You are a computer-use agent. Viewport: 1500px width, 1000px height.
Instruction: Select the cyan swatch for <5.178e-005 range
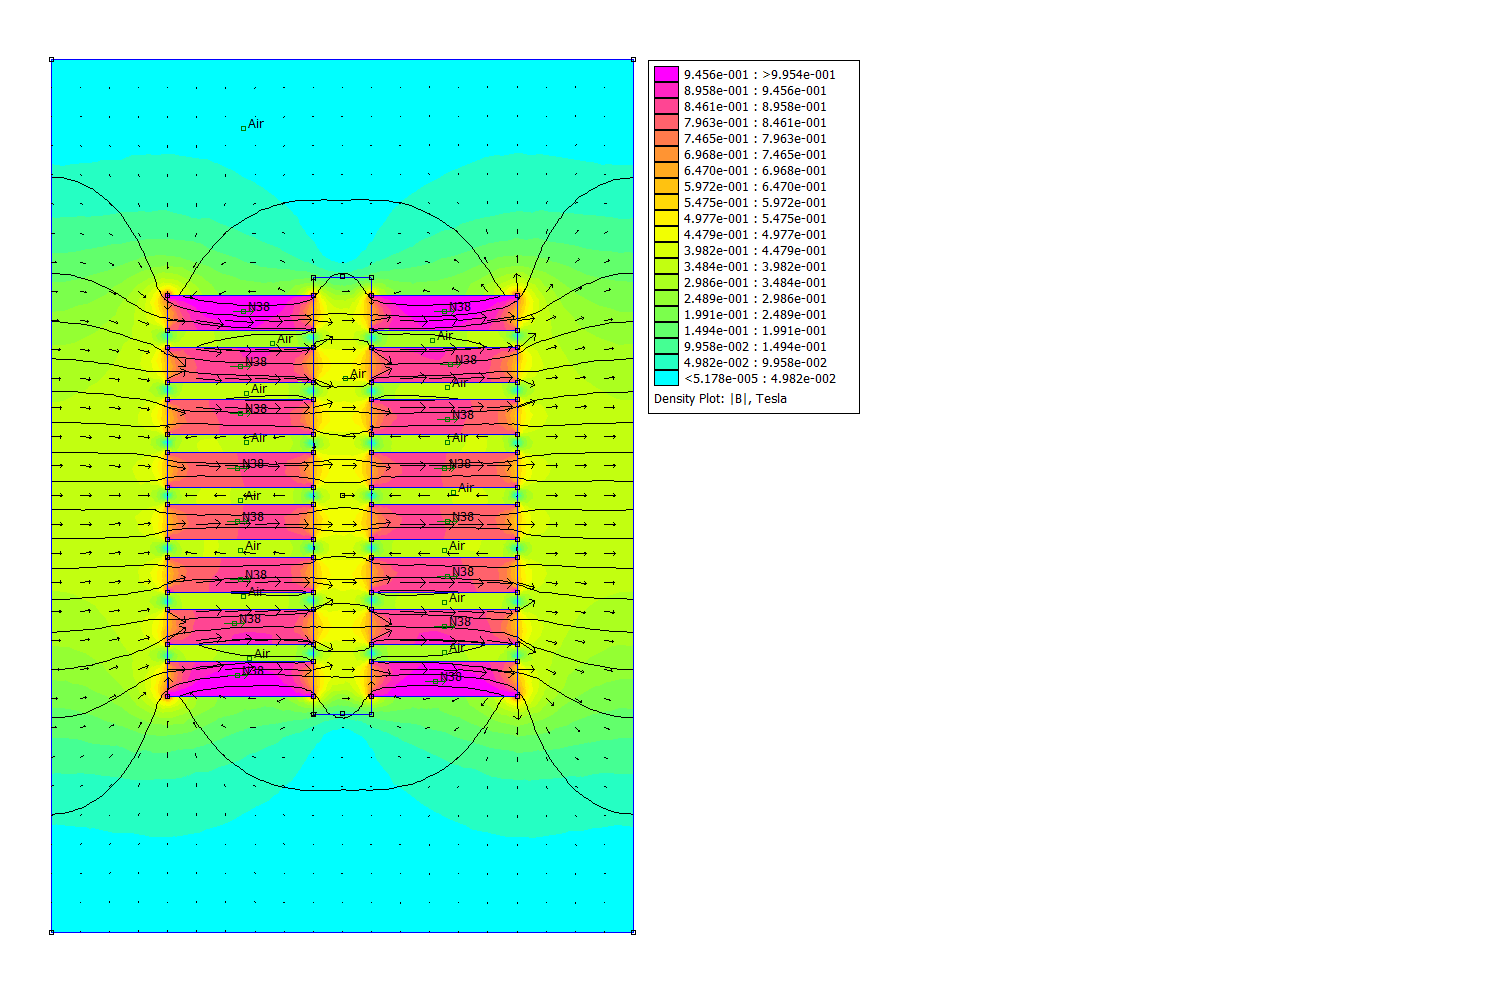click(666, 378)
